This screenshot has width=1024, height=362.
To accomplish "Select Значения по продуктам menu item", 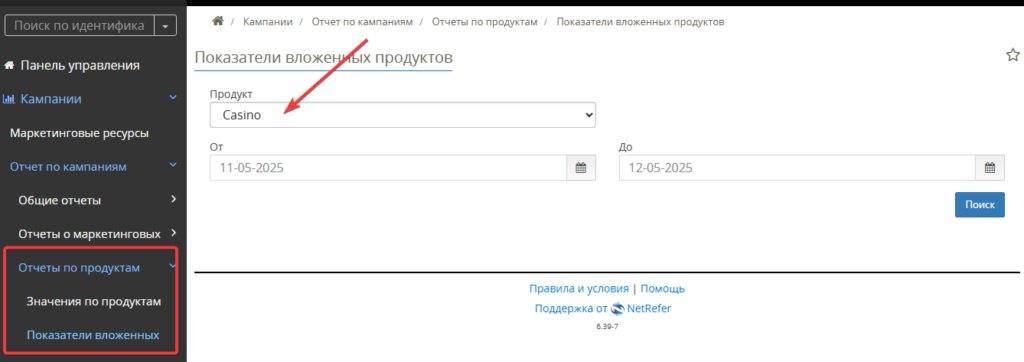I will click(93, 302).
